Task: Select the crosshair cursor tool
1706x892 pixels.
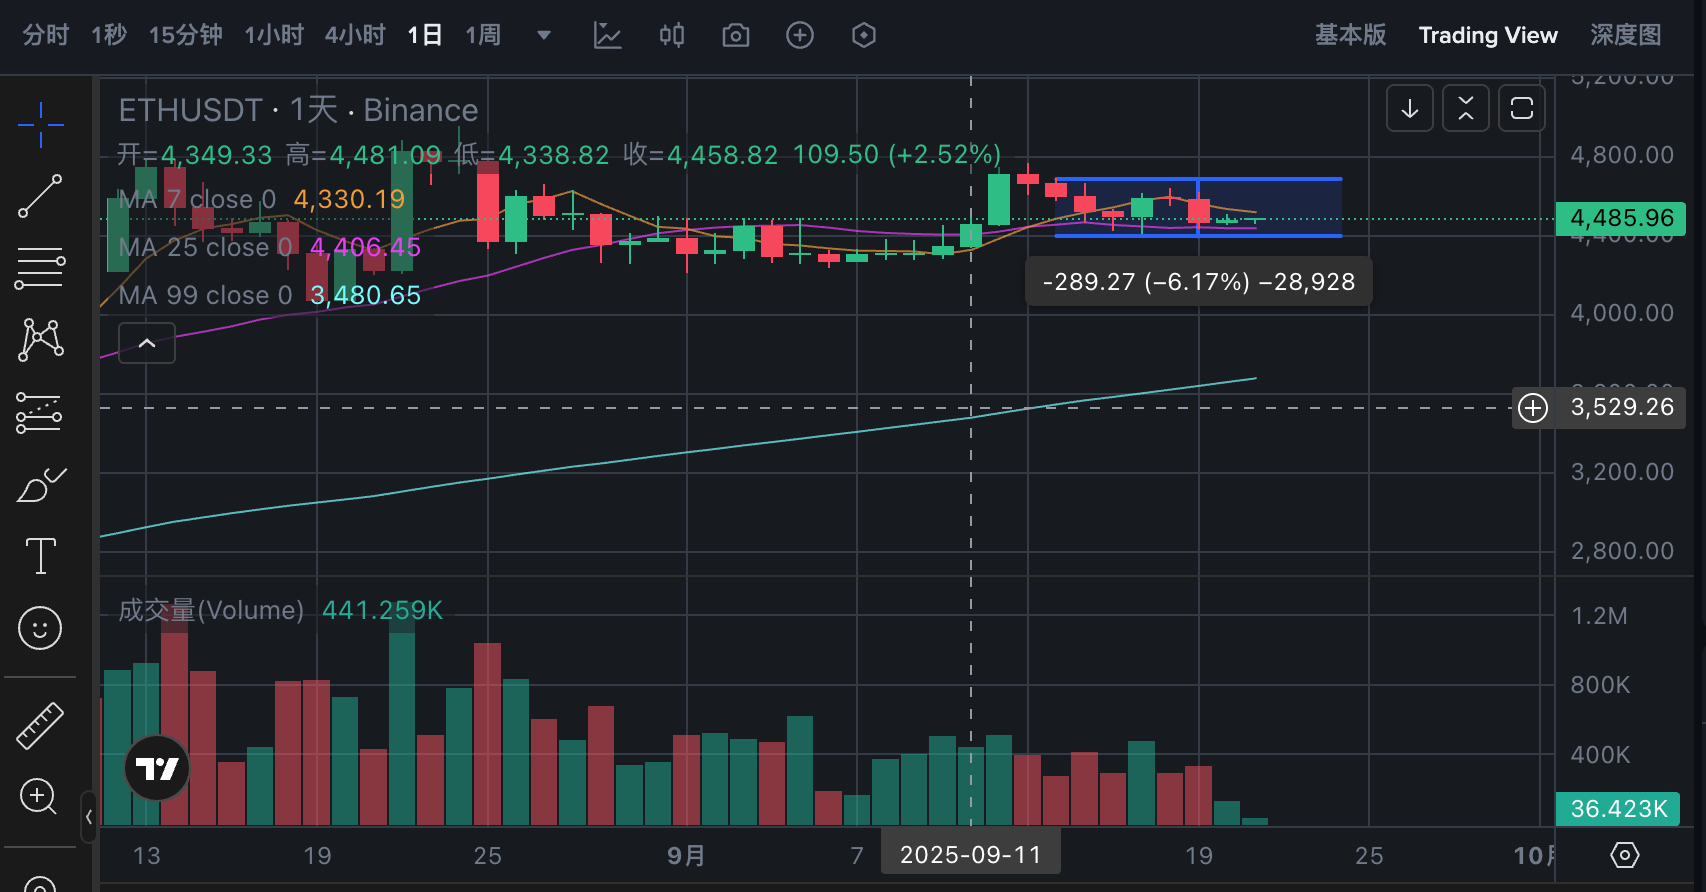Action: pyautogui.click(x=40, y=125)
